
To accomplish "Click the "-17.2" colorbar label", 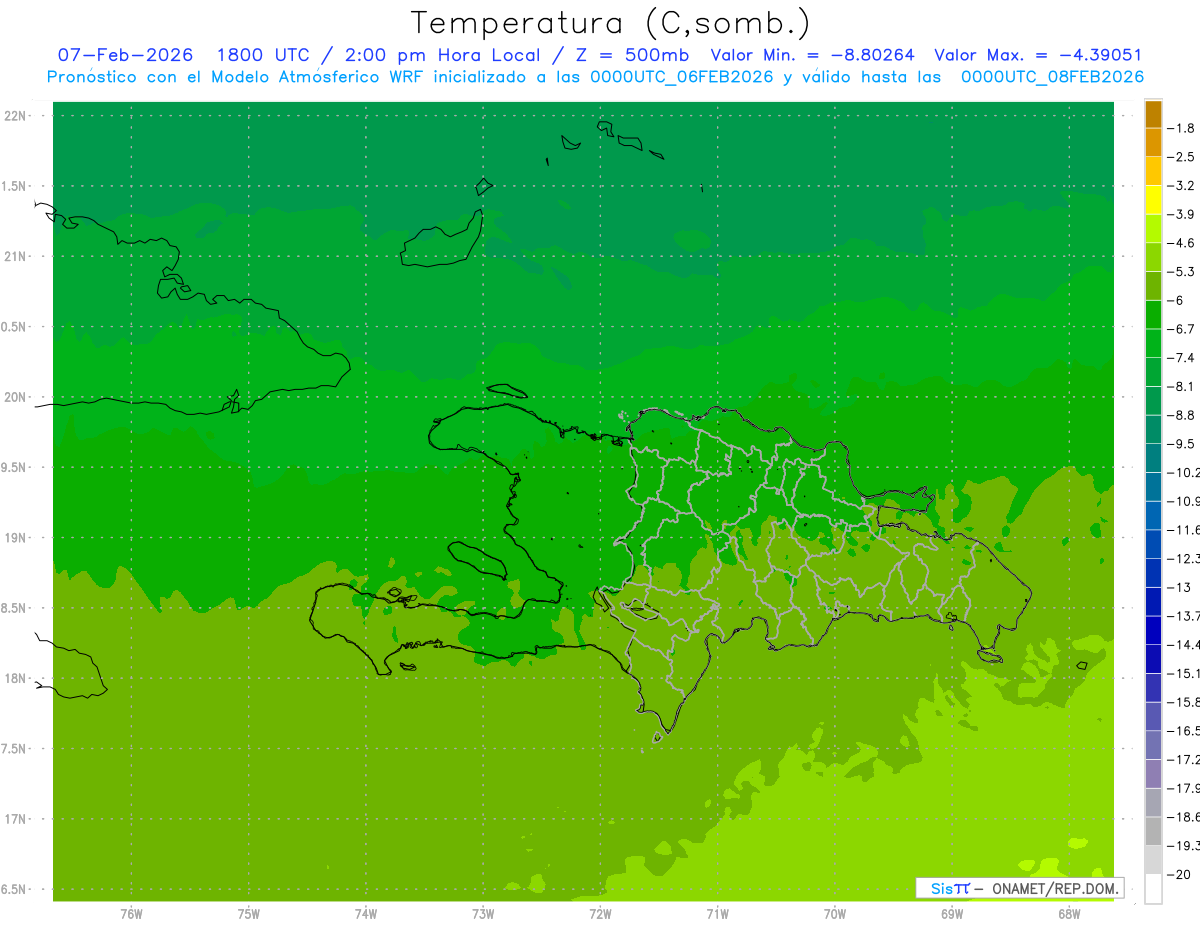I will point(1183,760).
